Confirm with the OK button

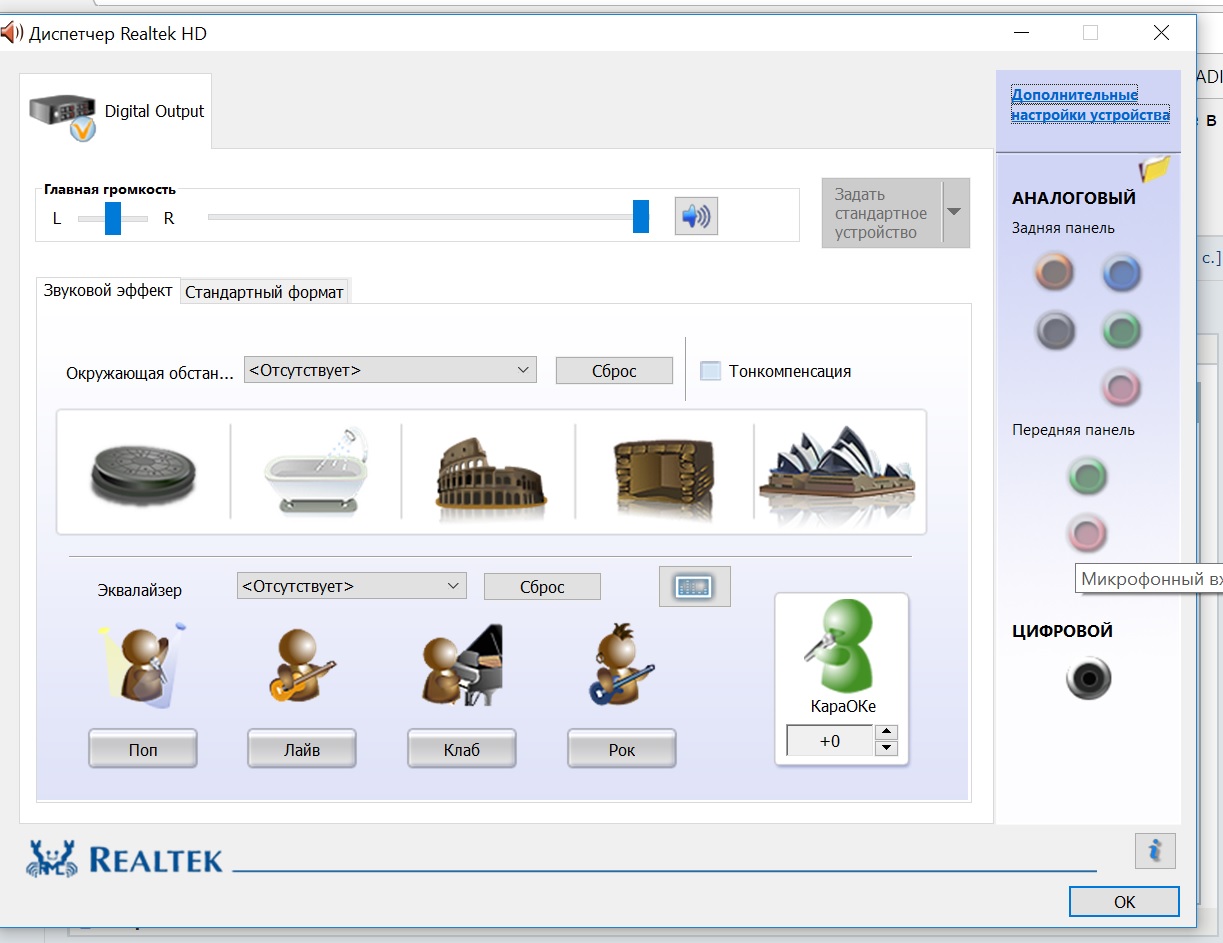(1124, 902)
